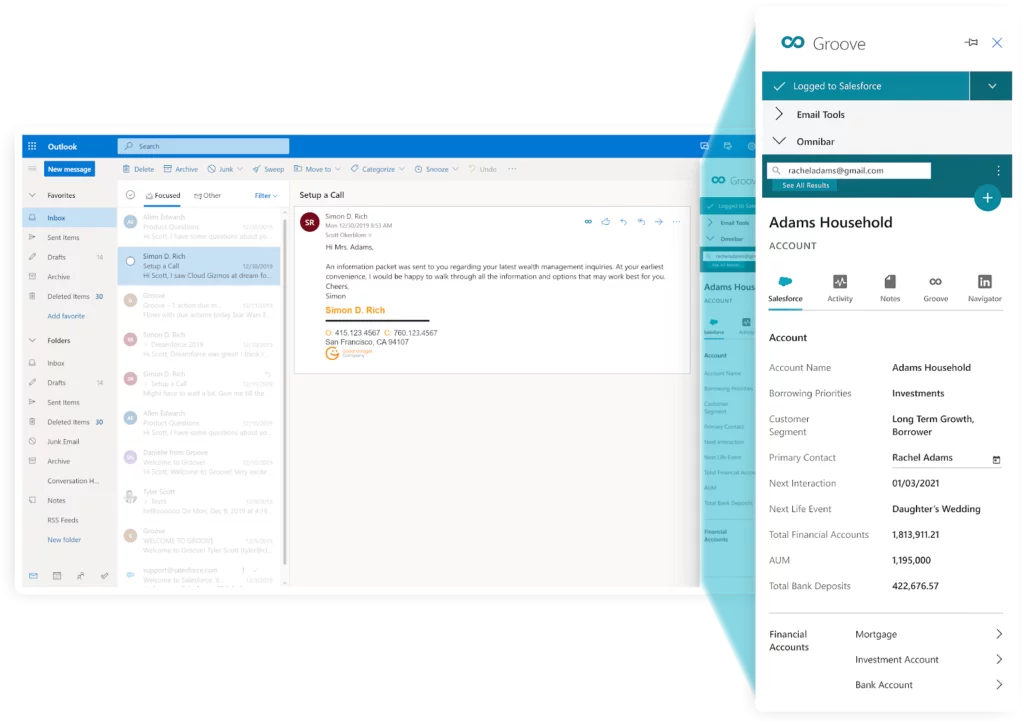The width and height of the screenshot is (1024, 724).
Task: Click See All Results link
Action: tap(805, 185)
